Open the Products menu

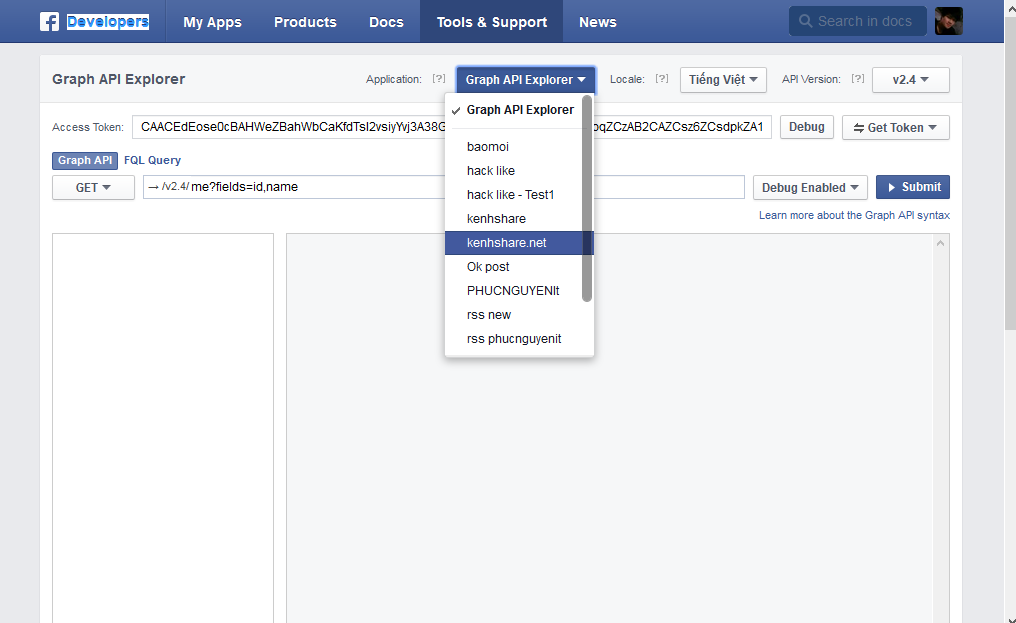point(305,22)
